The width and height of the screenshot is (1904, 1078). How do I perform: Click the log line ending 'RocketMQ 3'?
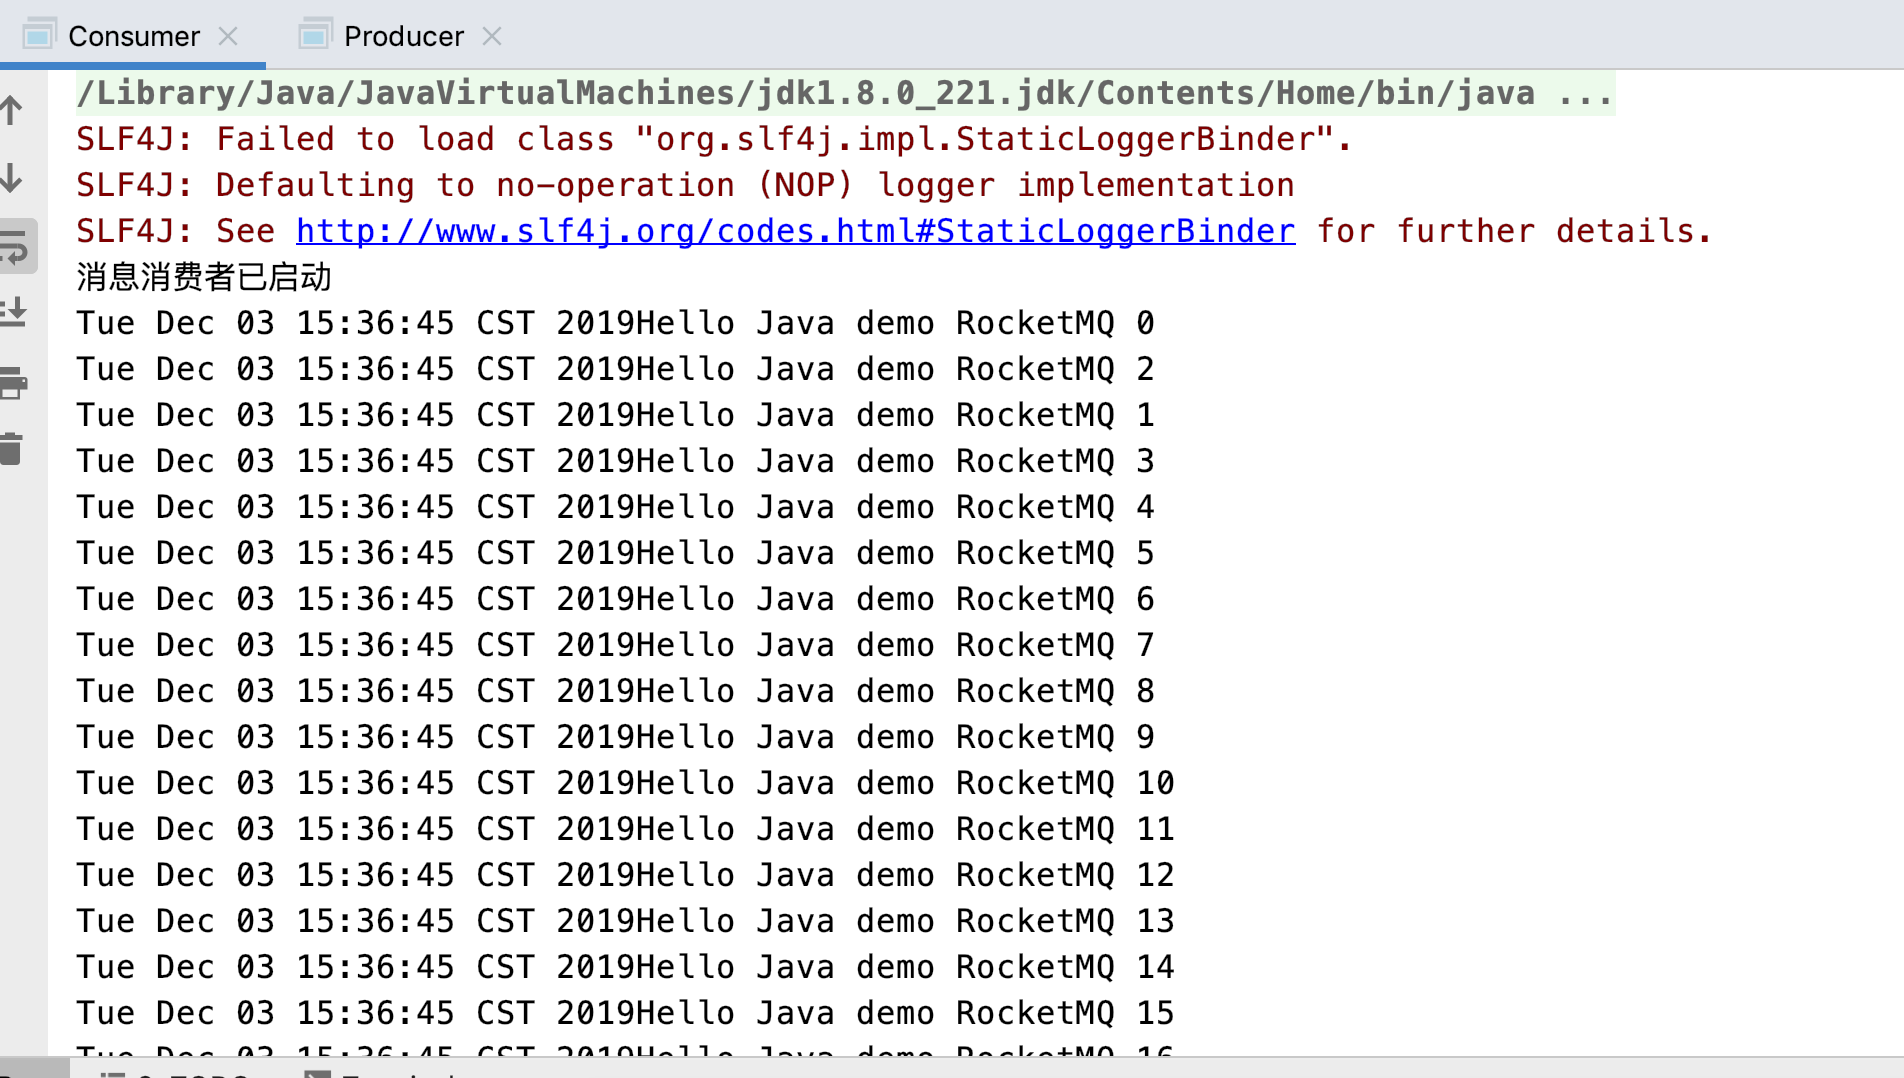point(615,461)
